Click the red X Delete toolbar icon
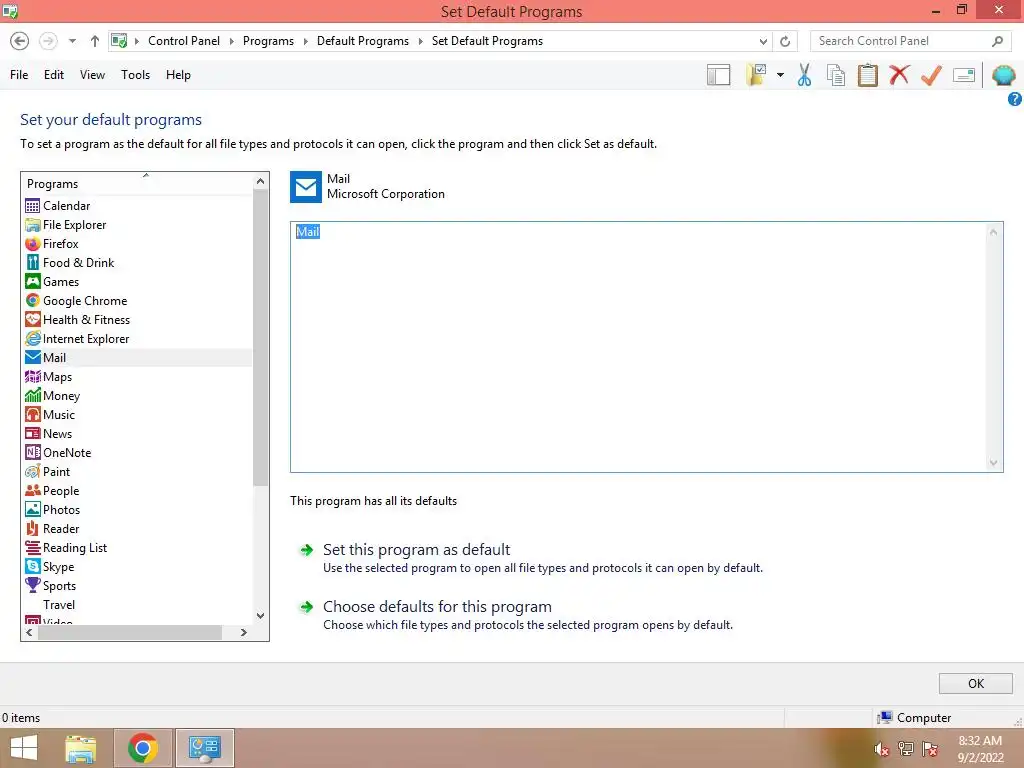The image size is (1024, 768). (x=899, y=75)
